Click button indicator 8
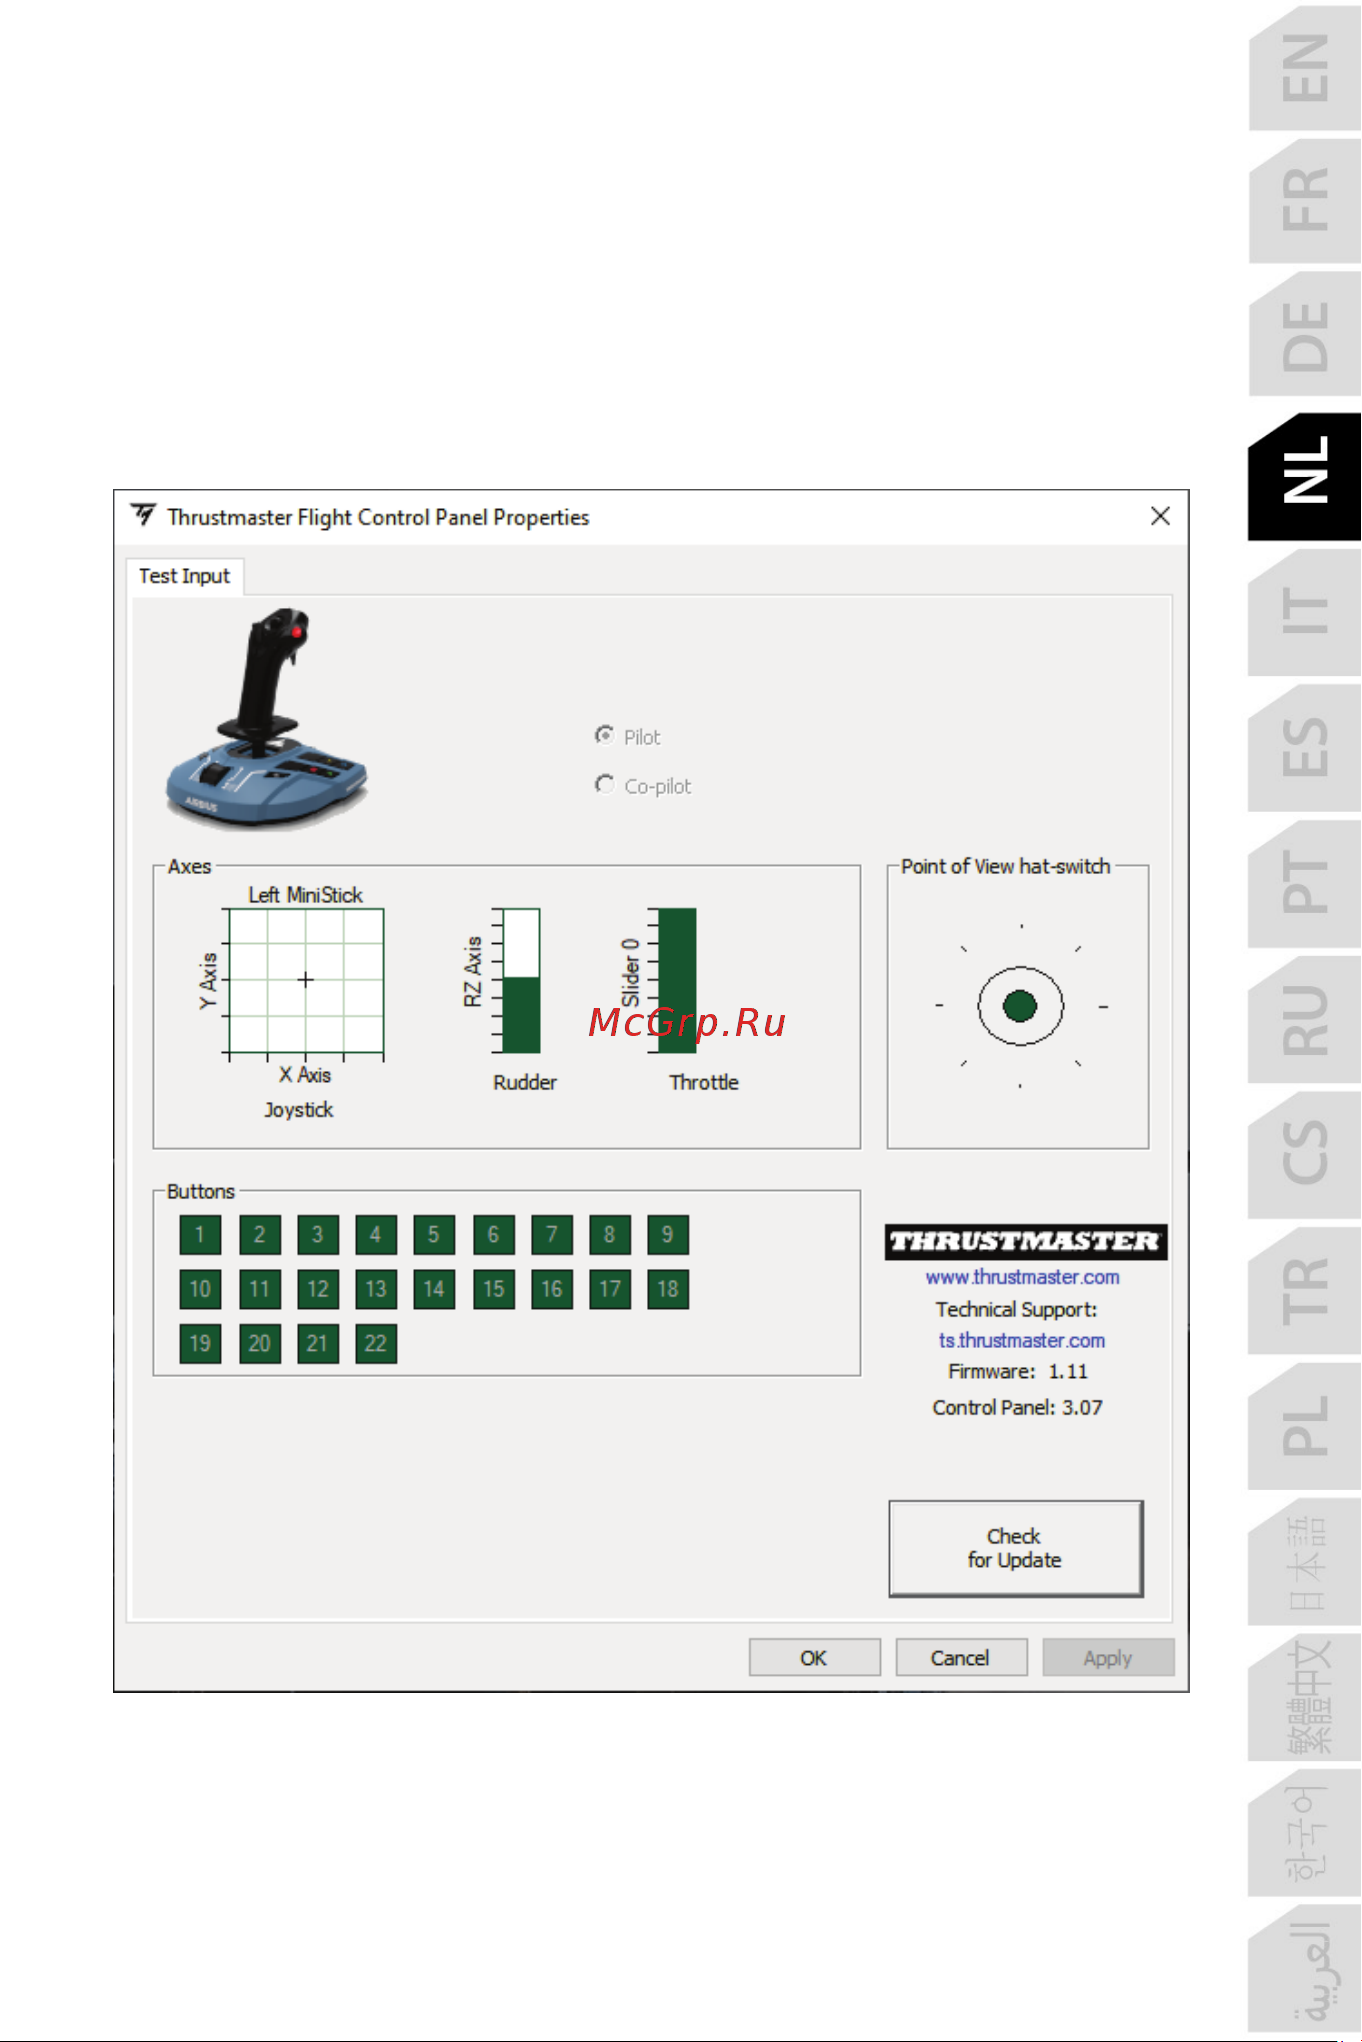This screenshot has width=1362, height=2042. pos(609,1235)
